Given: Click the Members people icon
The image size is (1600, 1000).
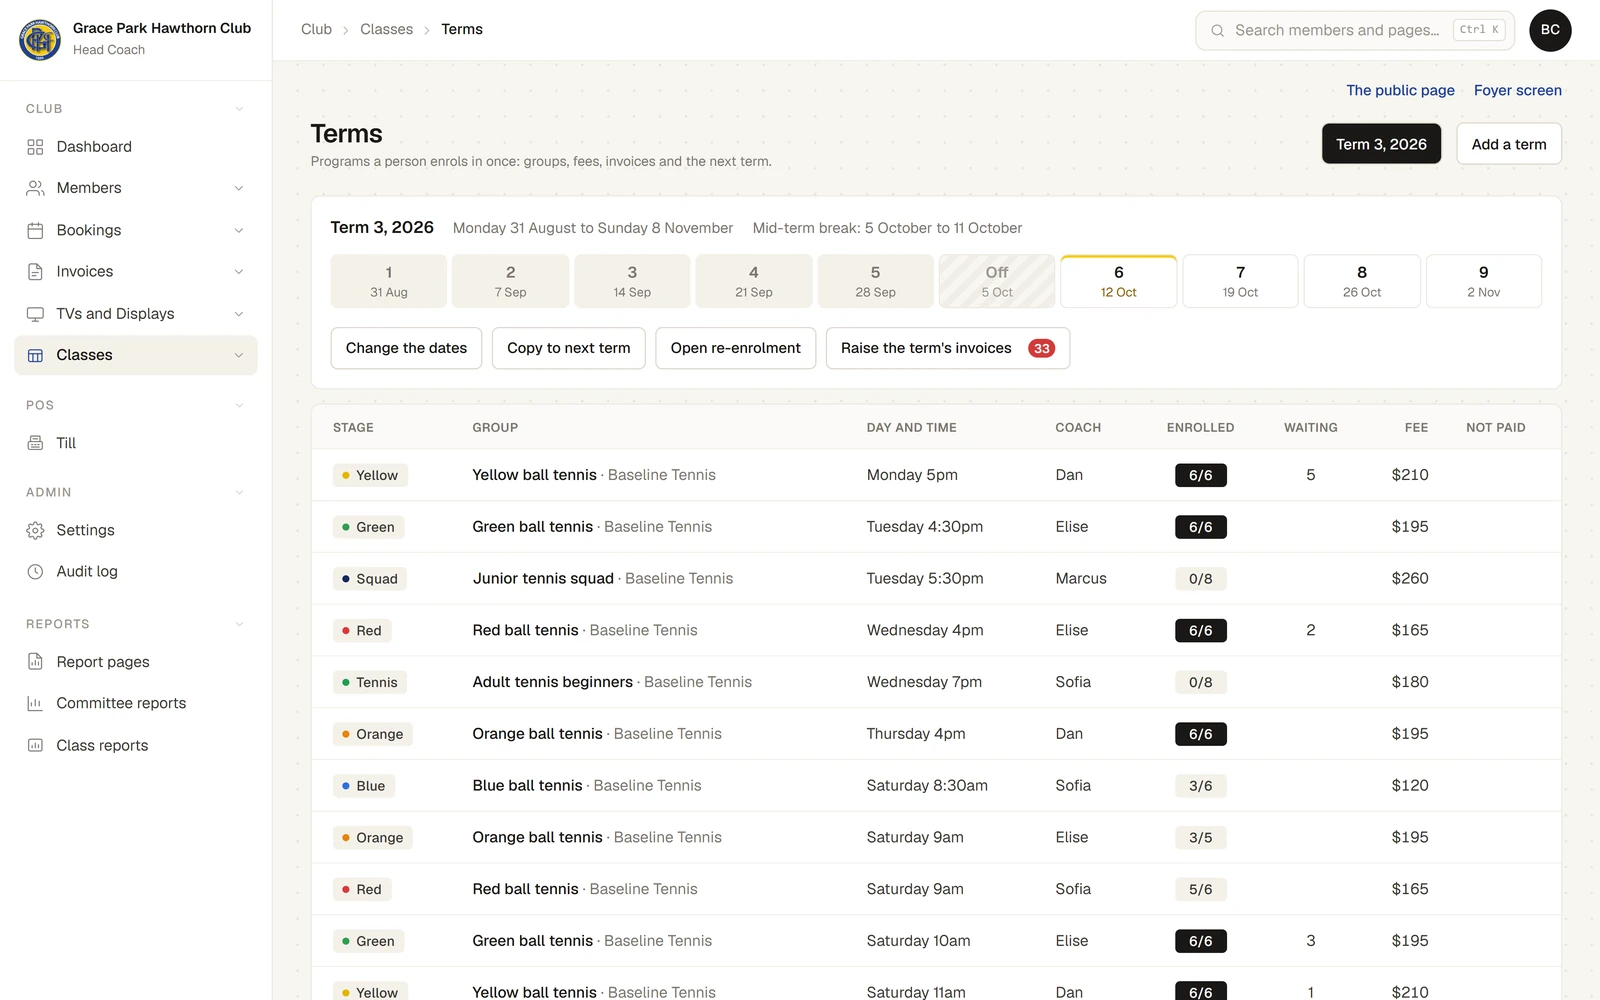Looking at the screenshot, I should 35,188.
